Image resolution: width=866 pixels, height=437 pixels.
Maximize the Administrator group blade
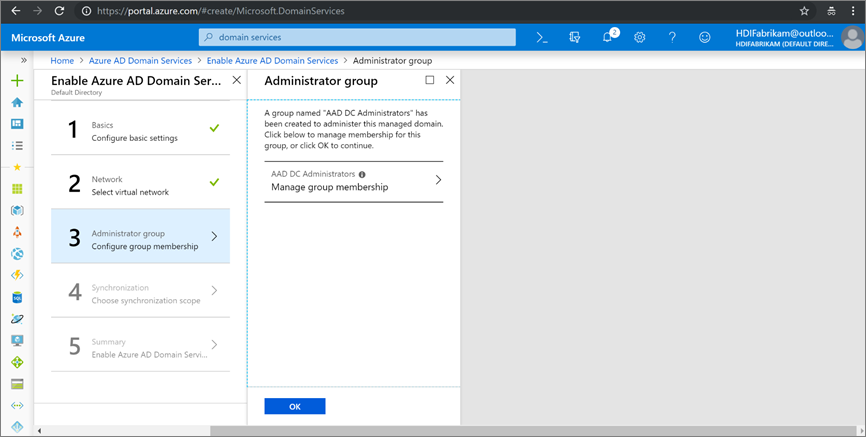pos(430,80)
